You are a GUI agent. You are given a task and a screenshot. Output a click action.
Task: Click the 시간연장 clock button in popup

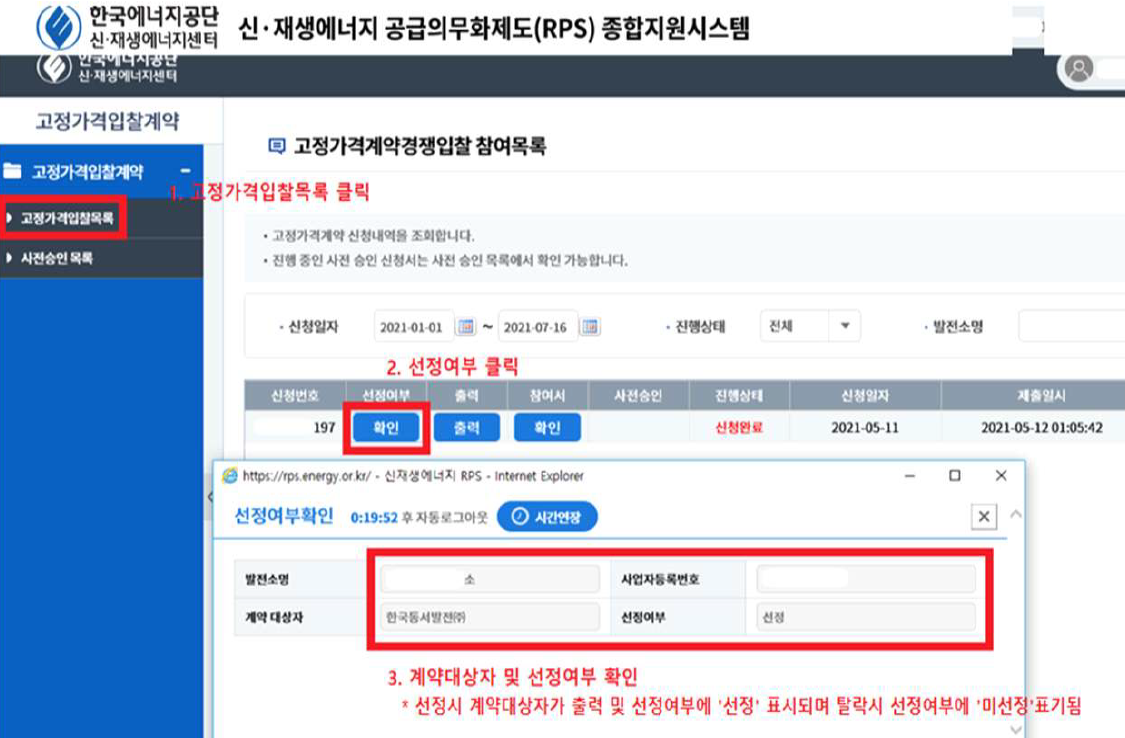[547, 516]
